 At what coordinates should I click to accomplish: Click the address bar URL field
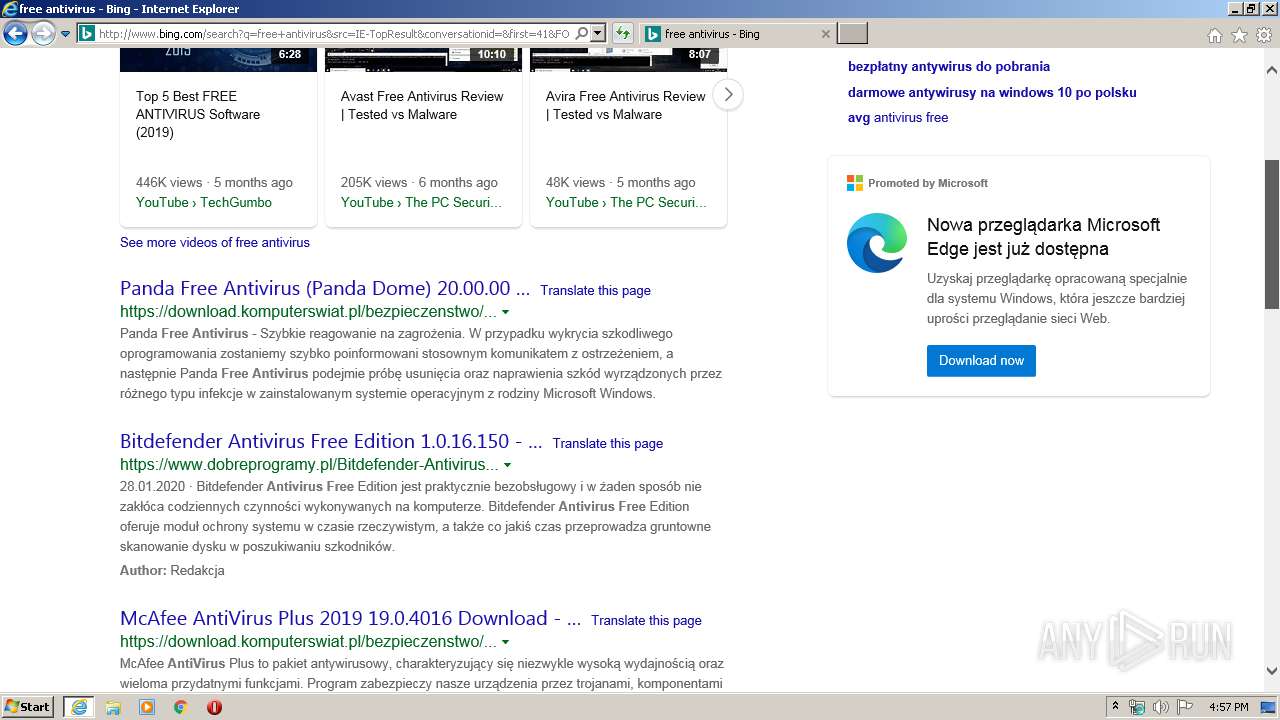pyautogui.click(x=333, y=34)
